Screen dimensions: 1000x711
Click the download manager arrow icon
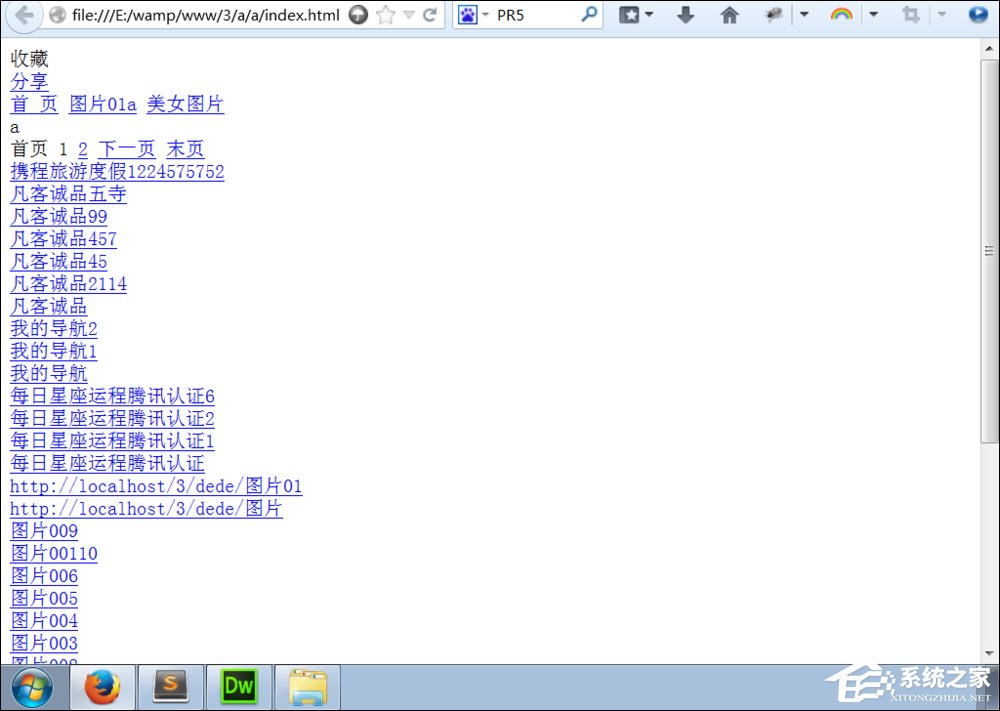[686, 15]
